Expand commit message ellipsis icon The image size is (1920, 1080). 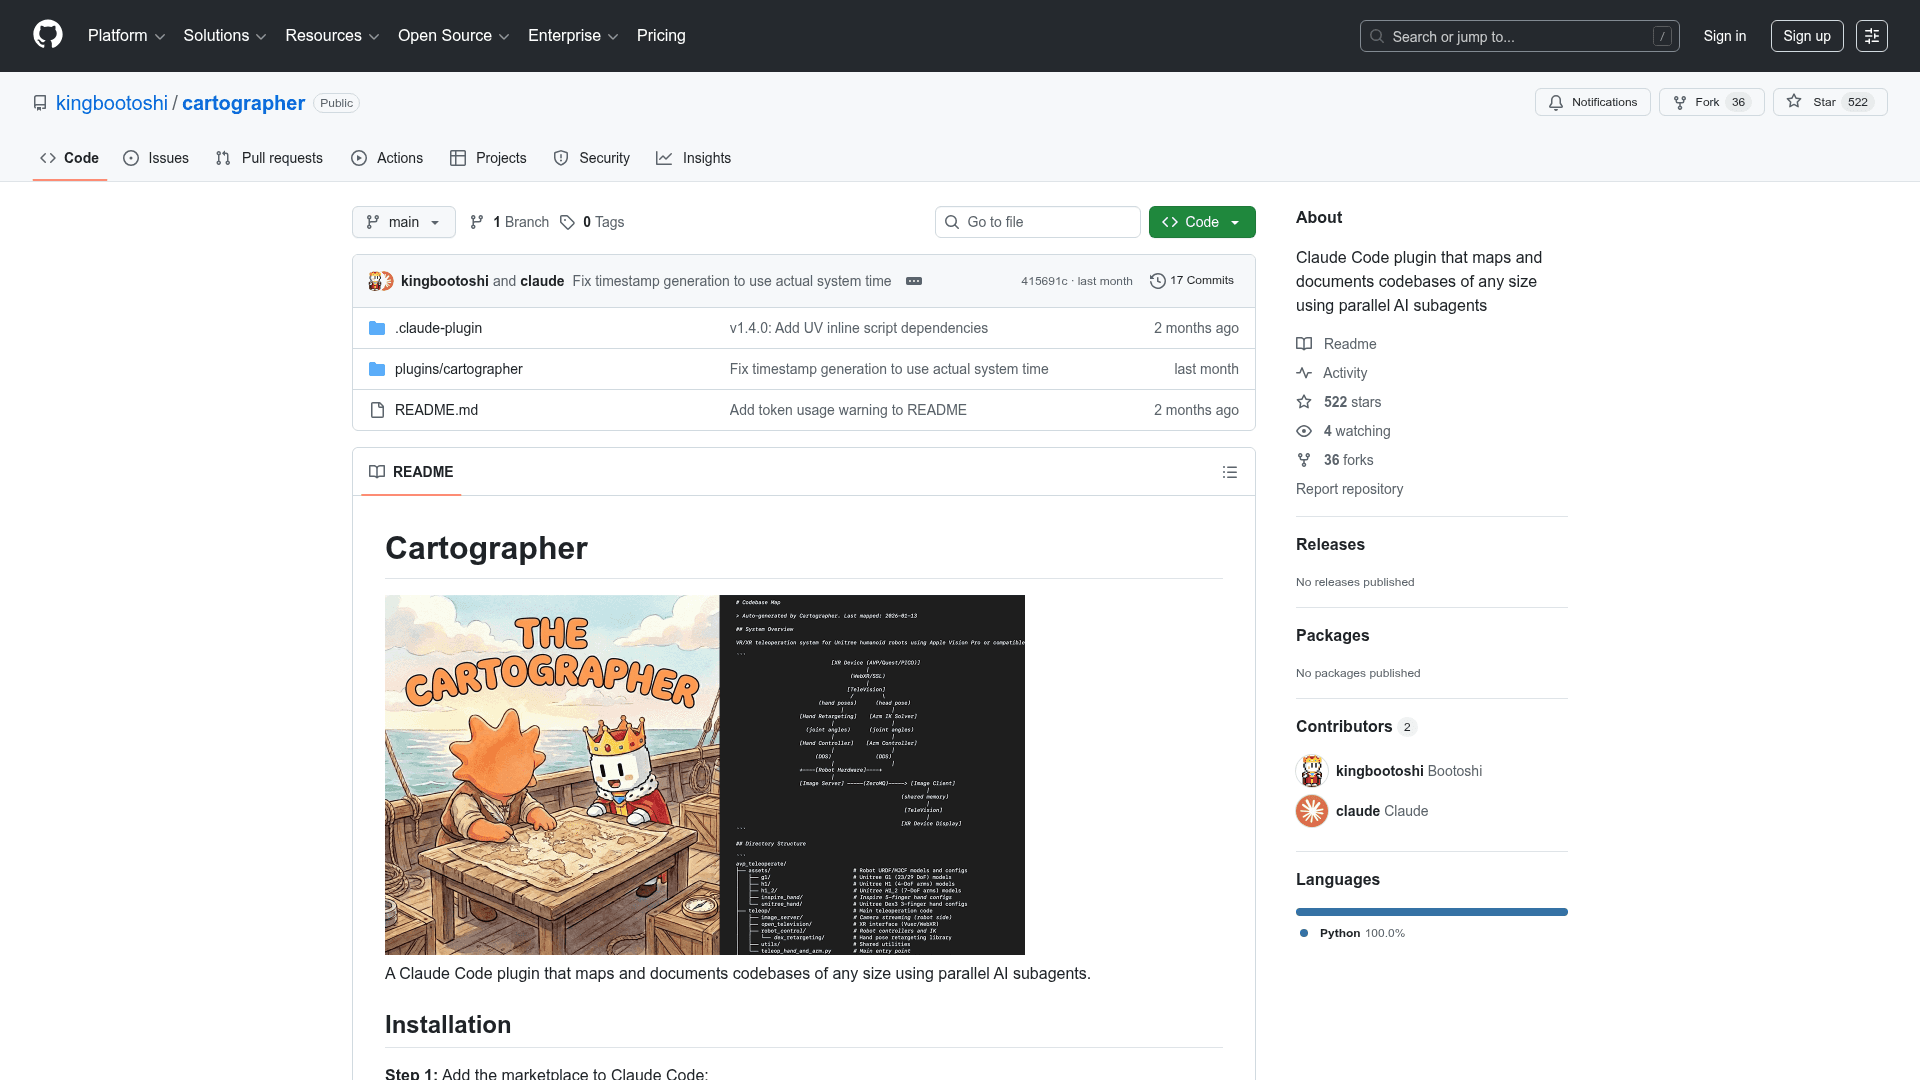coord(914,281)
